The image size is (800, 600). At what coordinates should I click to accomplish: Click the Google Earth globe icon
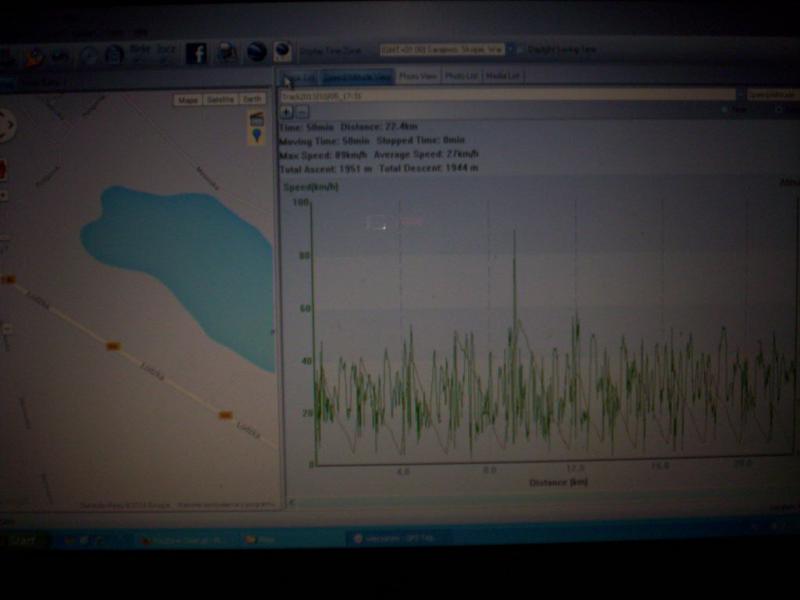[x=257, y=52]
